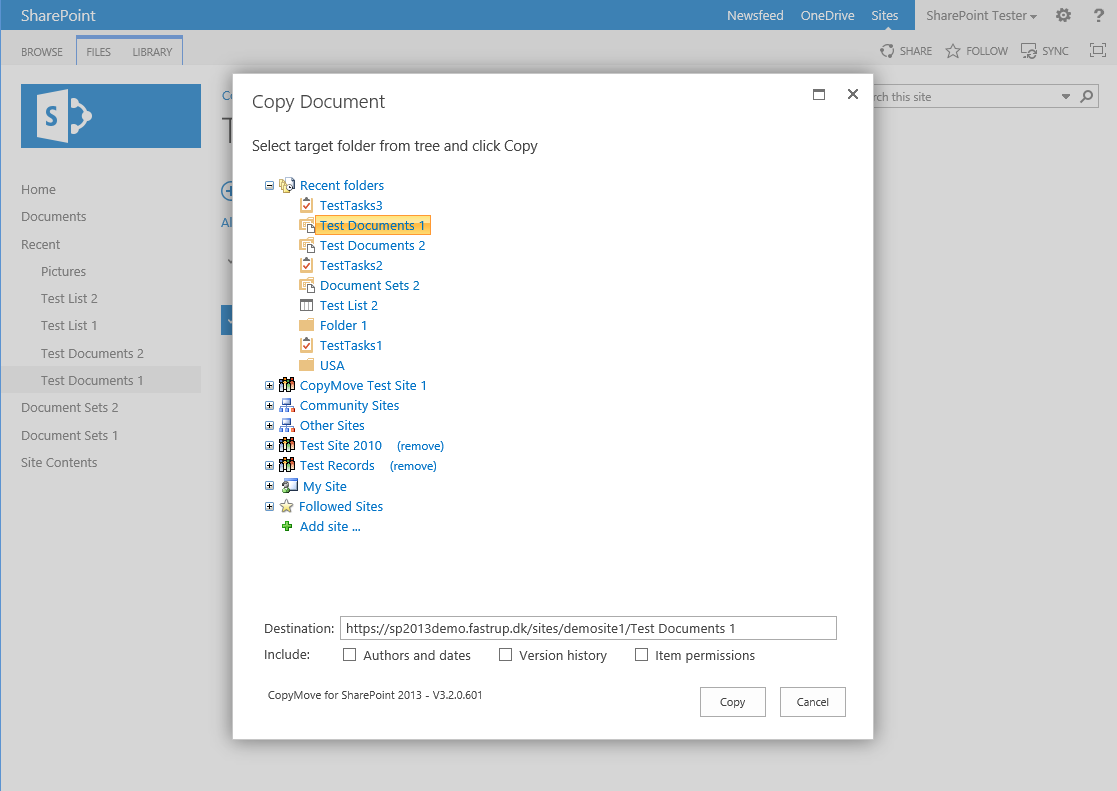Remove Test Records from the tree
Screen dimensions: 1117x791
[x=413, y=466]
